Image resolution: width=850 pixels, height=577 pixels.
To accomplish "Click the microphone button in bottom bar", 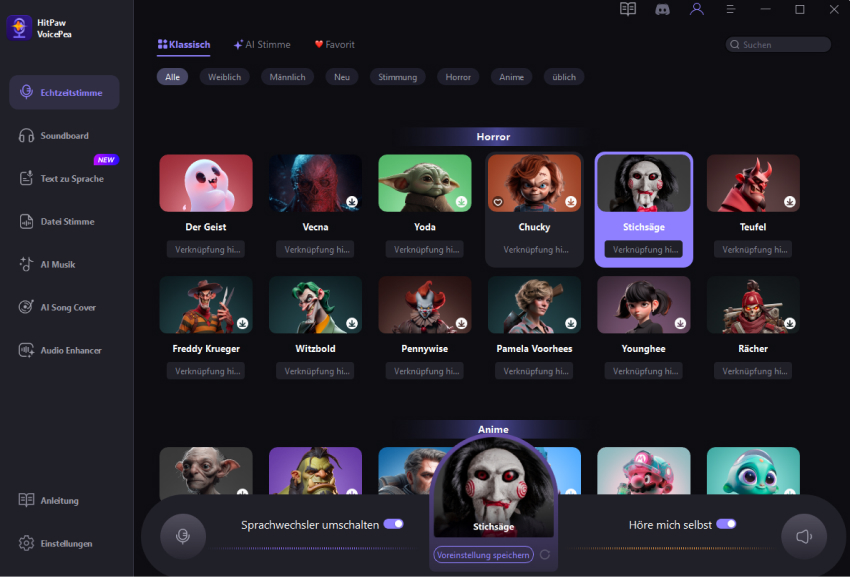I will pos(183,536).
